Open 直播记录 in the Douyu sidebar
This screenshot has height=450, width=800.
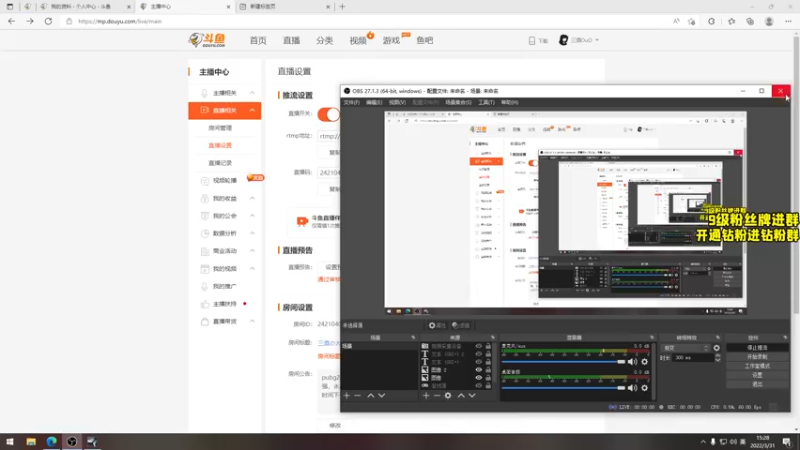tap(220, 163)
